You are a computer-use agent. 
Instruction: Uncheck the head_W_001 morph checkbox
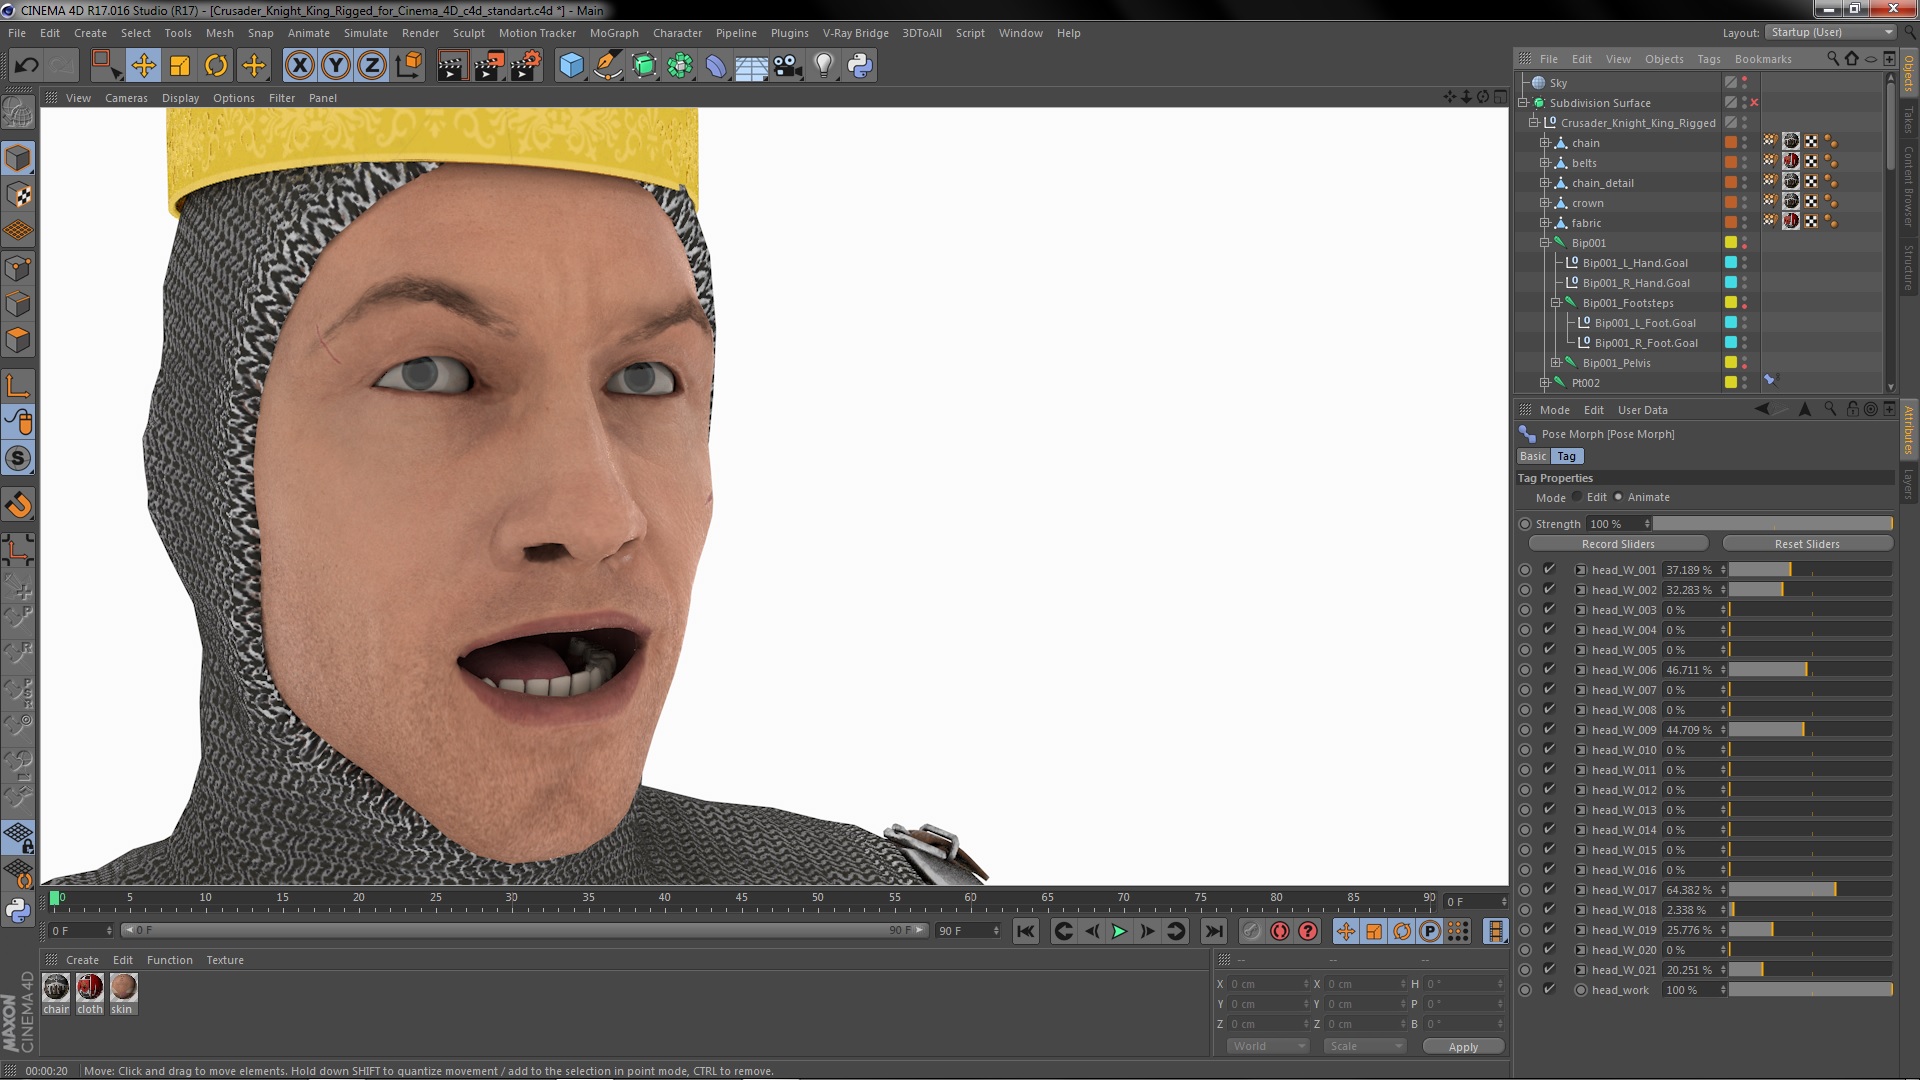[x=1549, y=570]
